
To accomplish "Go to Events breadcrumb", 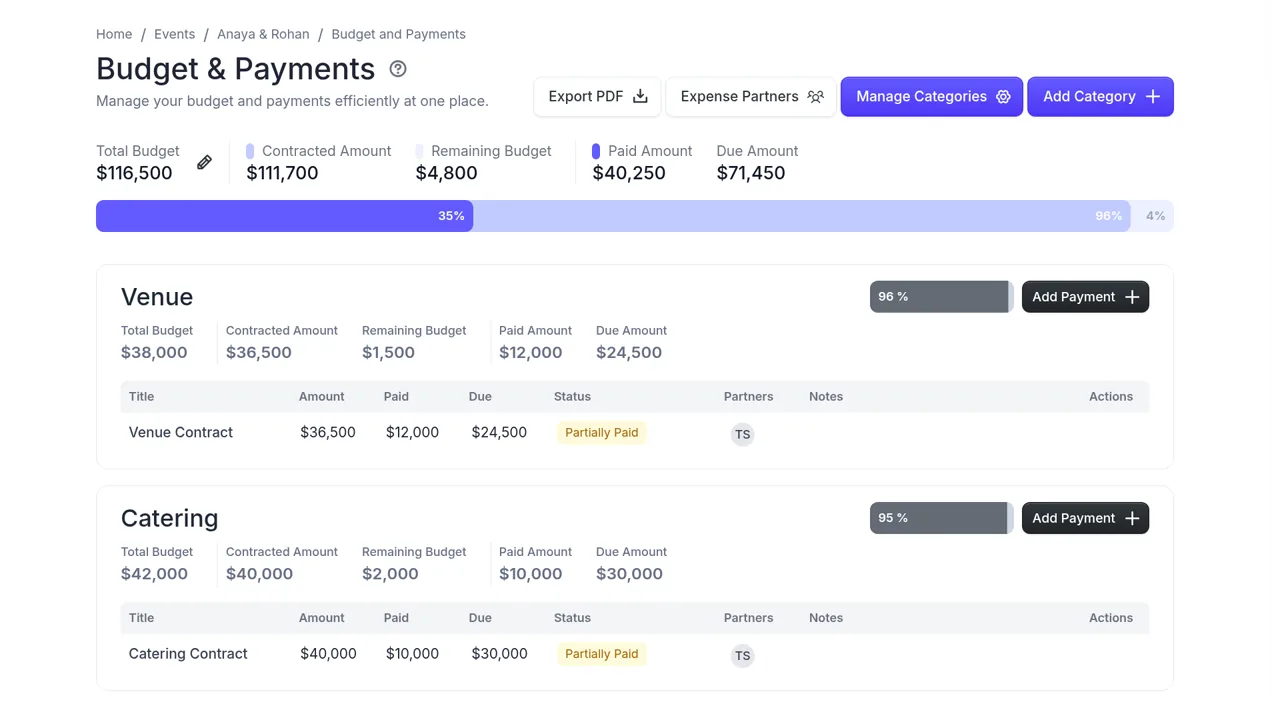I will 174,34.
